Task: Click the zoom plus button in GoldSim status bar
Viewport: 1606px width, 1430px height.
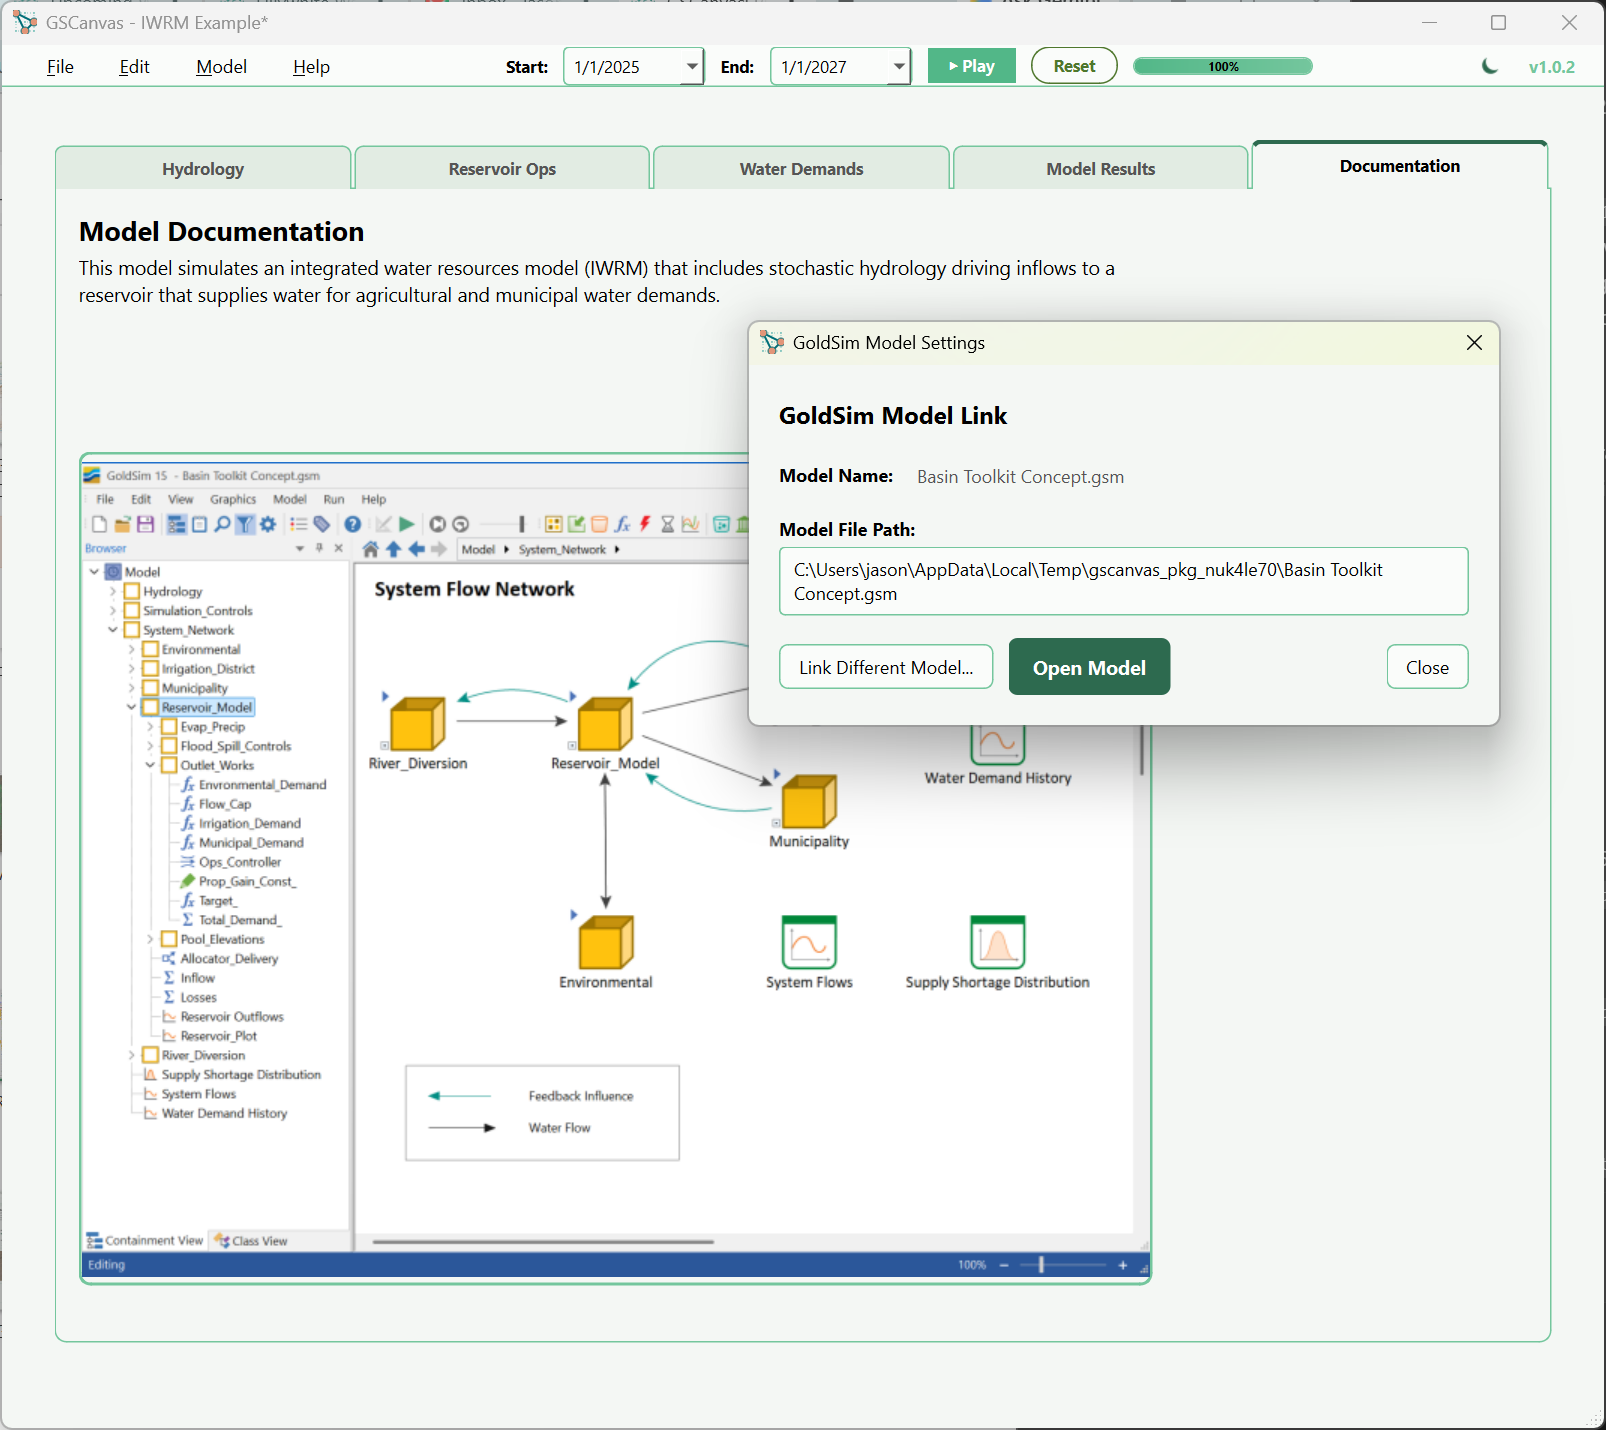Action: 1123,1265
